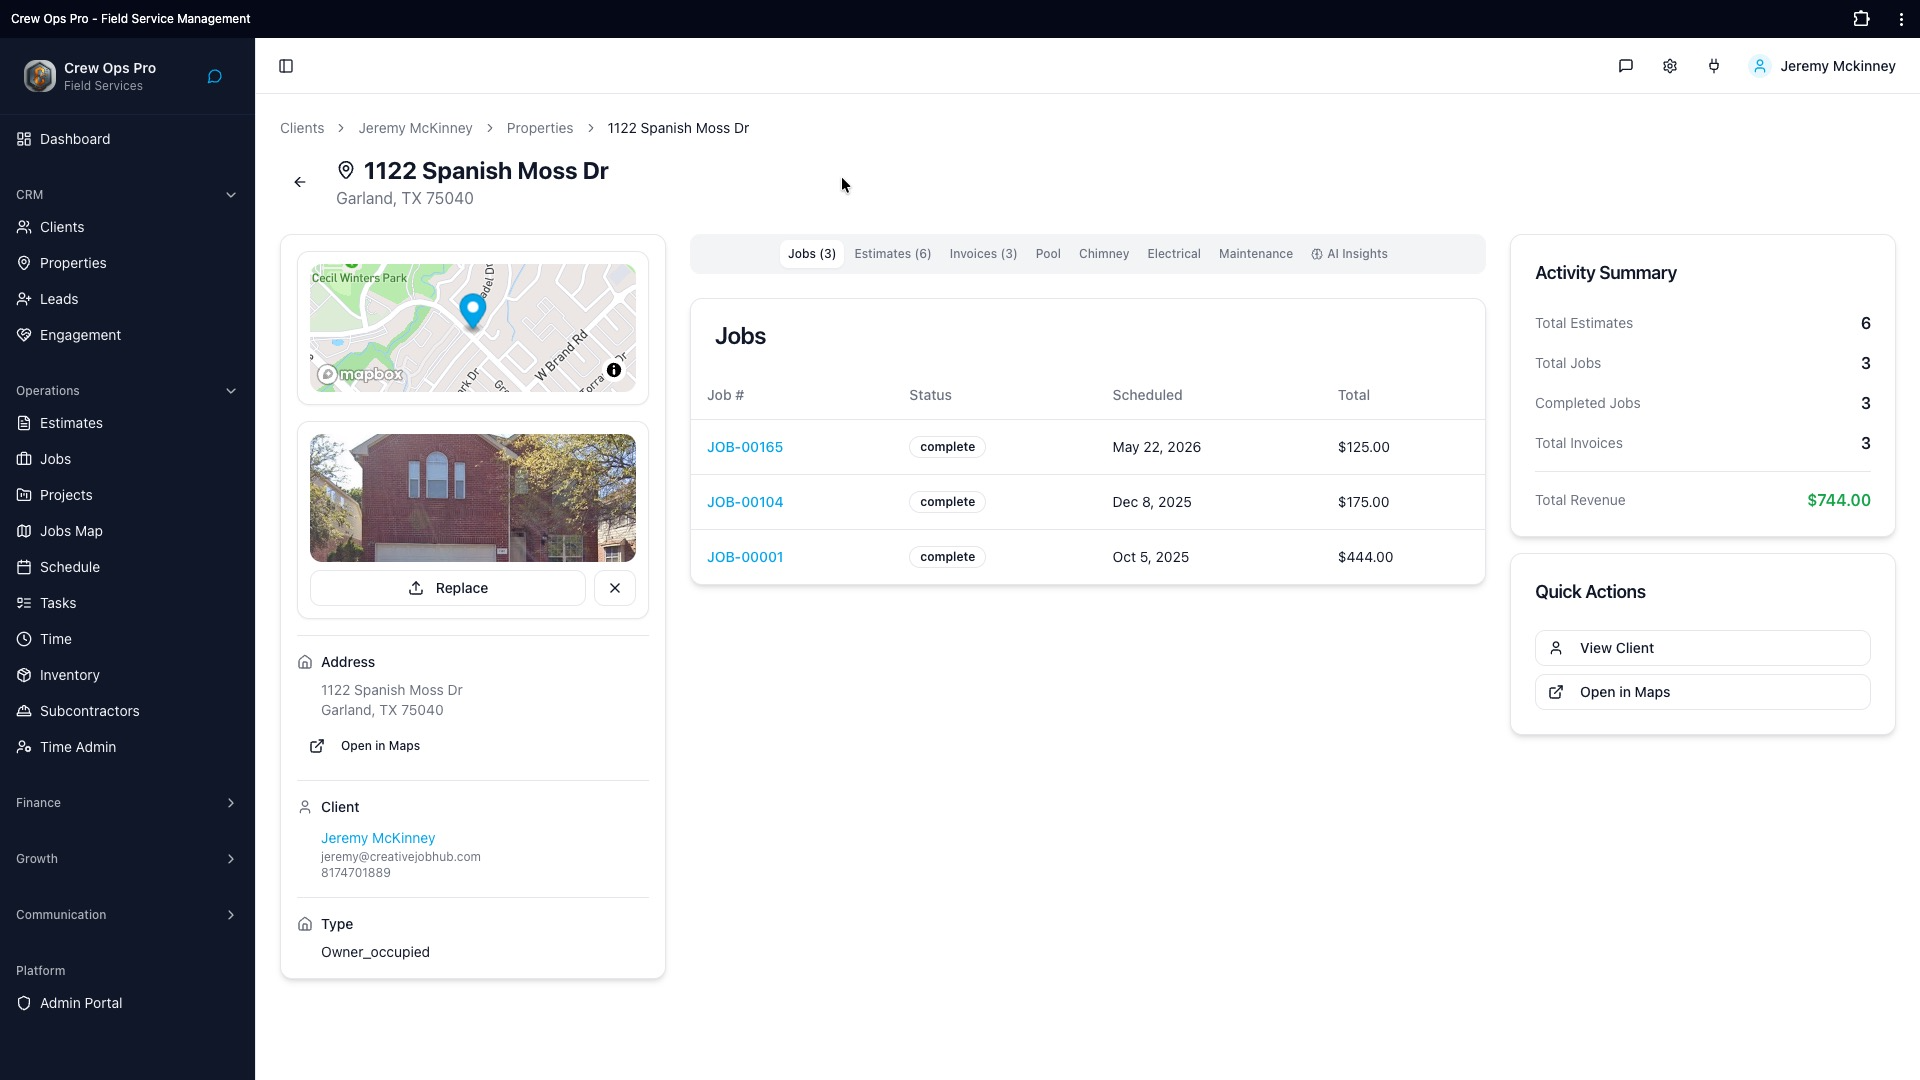Click the Crew Ops Pro logo

click(x=40, y=76)
